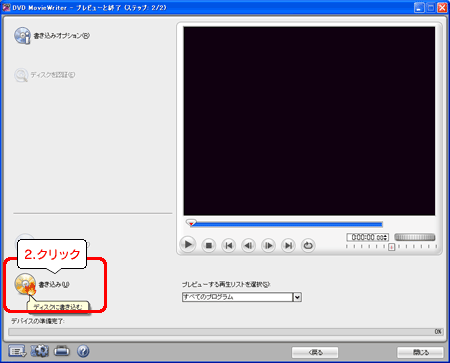This screenshot has width=450, height=363.
Task: Close the DVD MovieWriter window
Action: tap(442, 7)
